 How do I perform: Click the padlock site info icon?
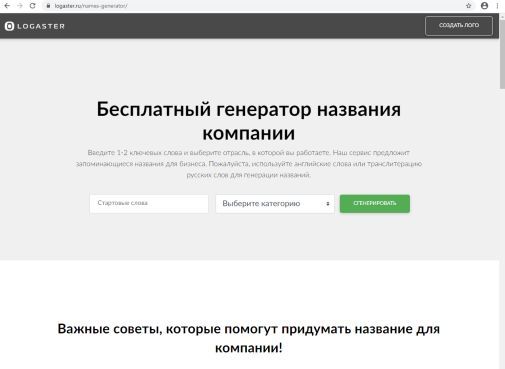(48, 6)
